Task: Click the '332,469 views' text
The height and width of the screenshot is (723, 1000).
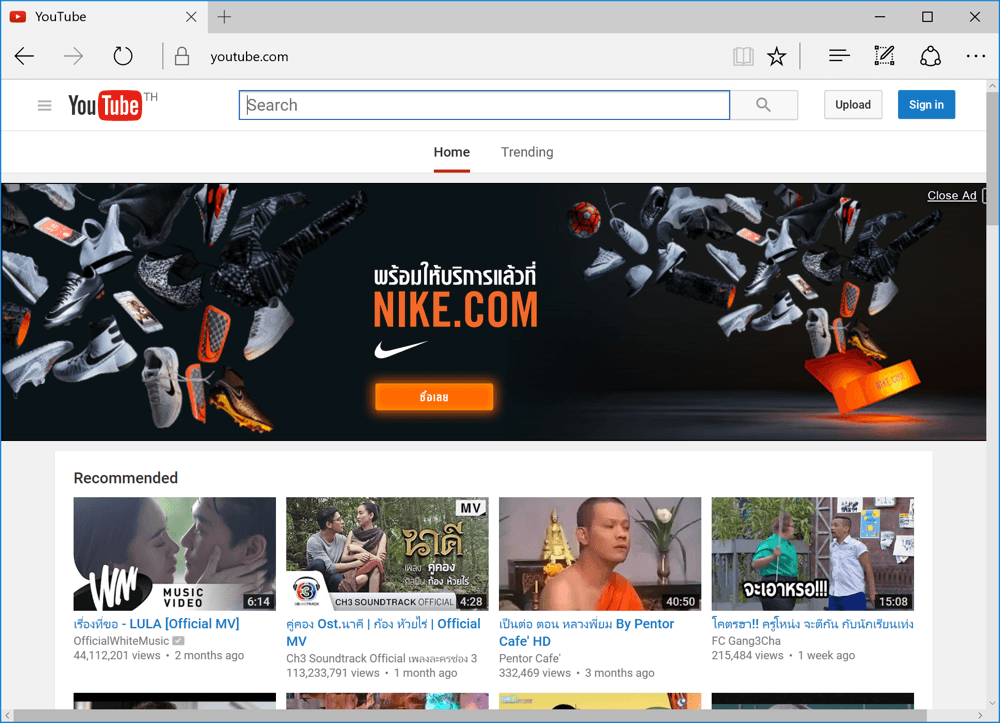Action: coord(534,673)
